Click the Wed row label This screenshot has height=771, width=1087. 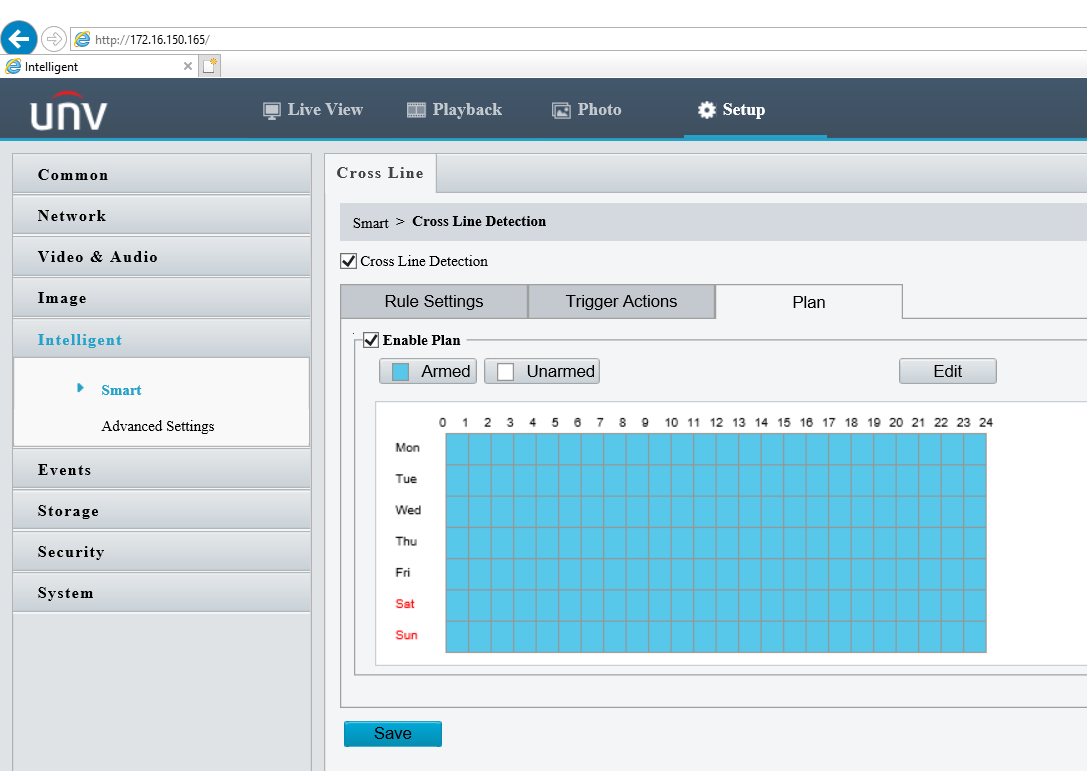408,510
